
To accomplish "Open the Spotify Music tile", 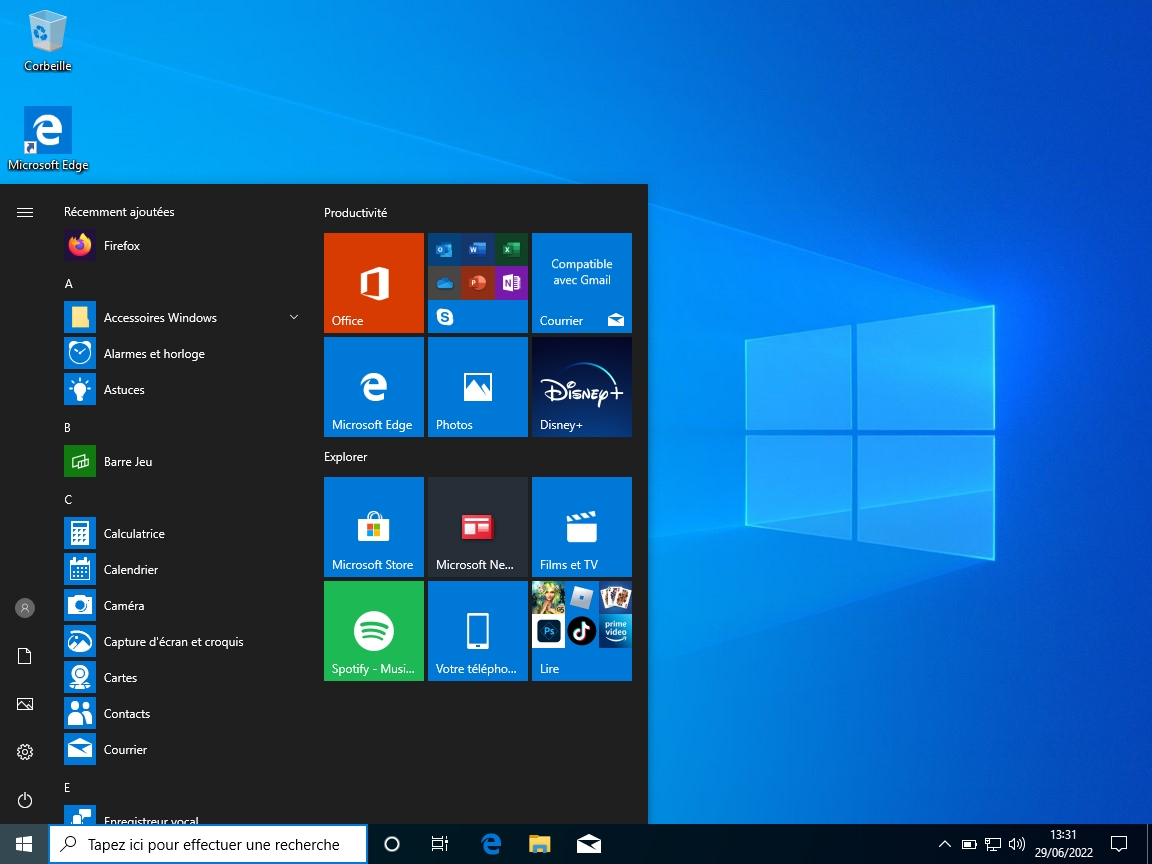I will coord(374,631).
